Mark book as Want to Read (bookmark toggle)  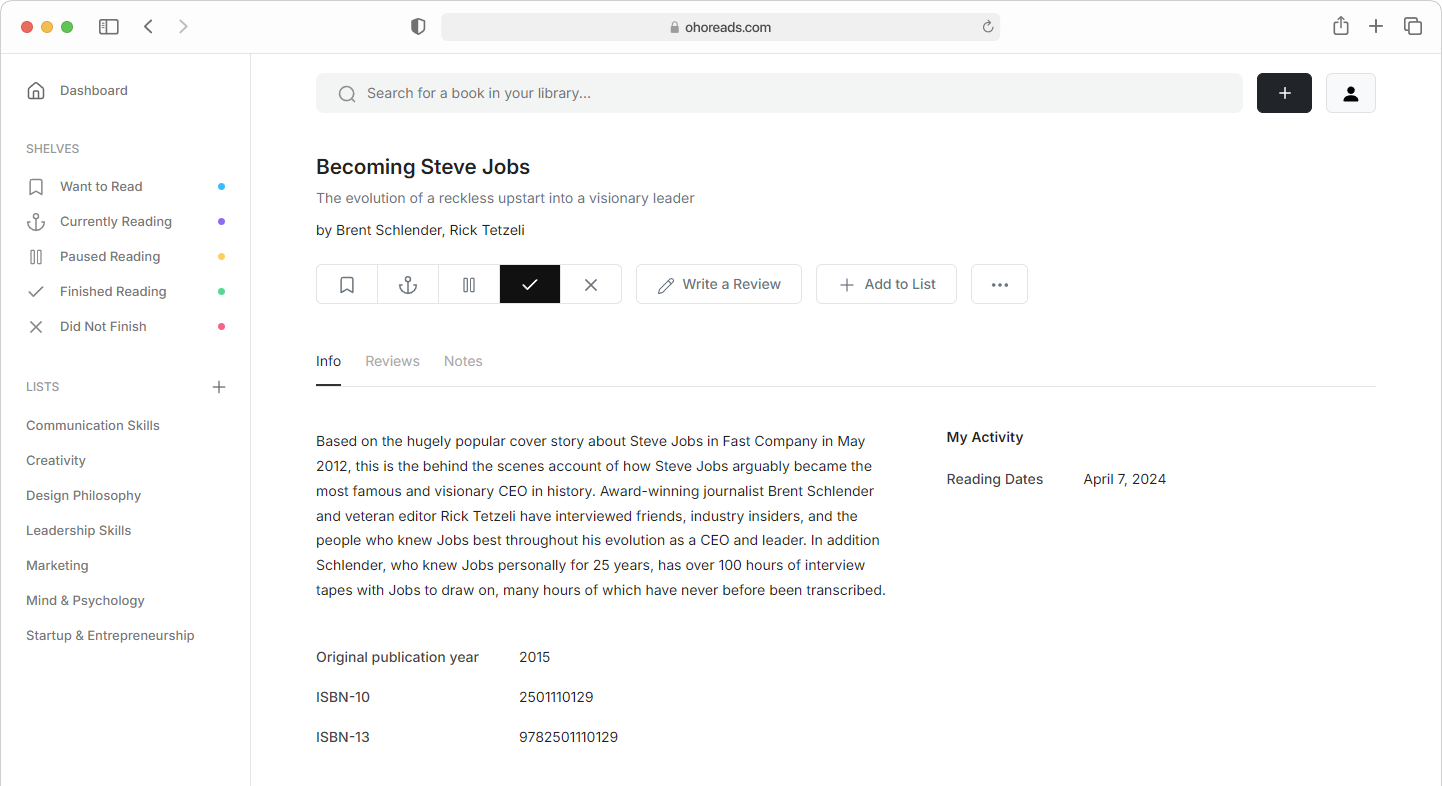pos(347,284)
